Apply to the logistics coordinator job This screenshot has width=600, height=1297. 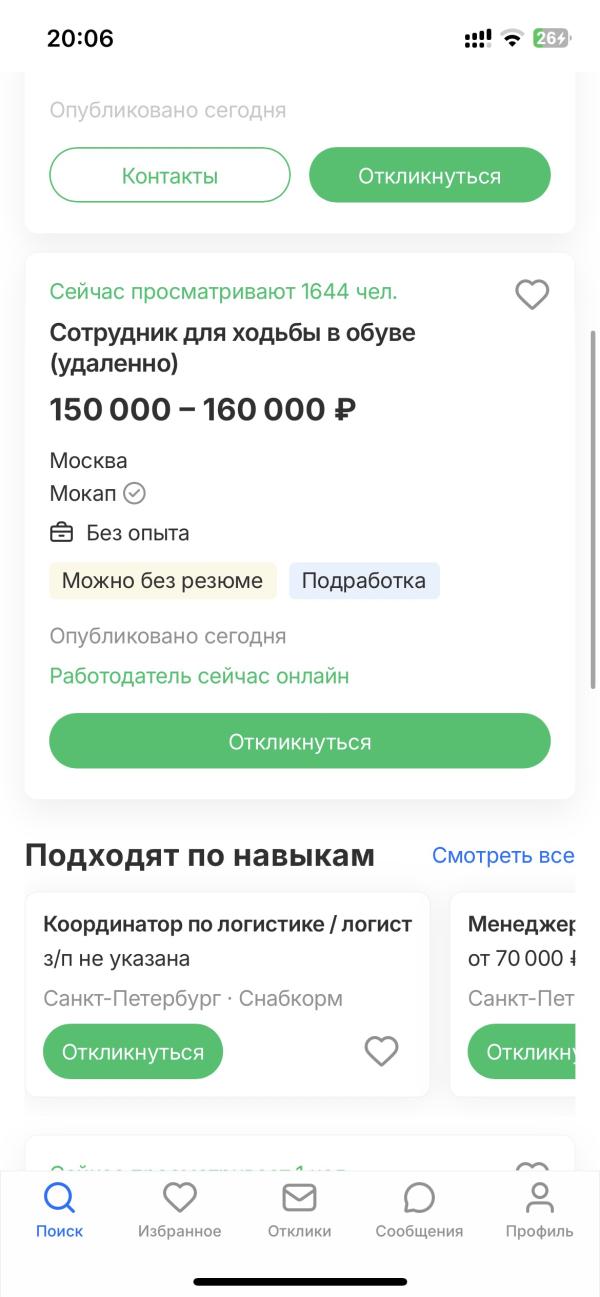click(133, 1052)
